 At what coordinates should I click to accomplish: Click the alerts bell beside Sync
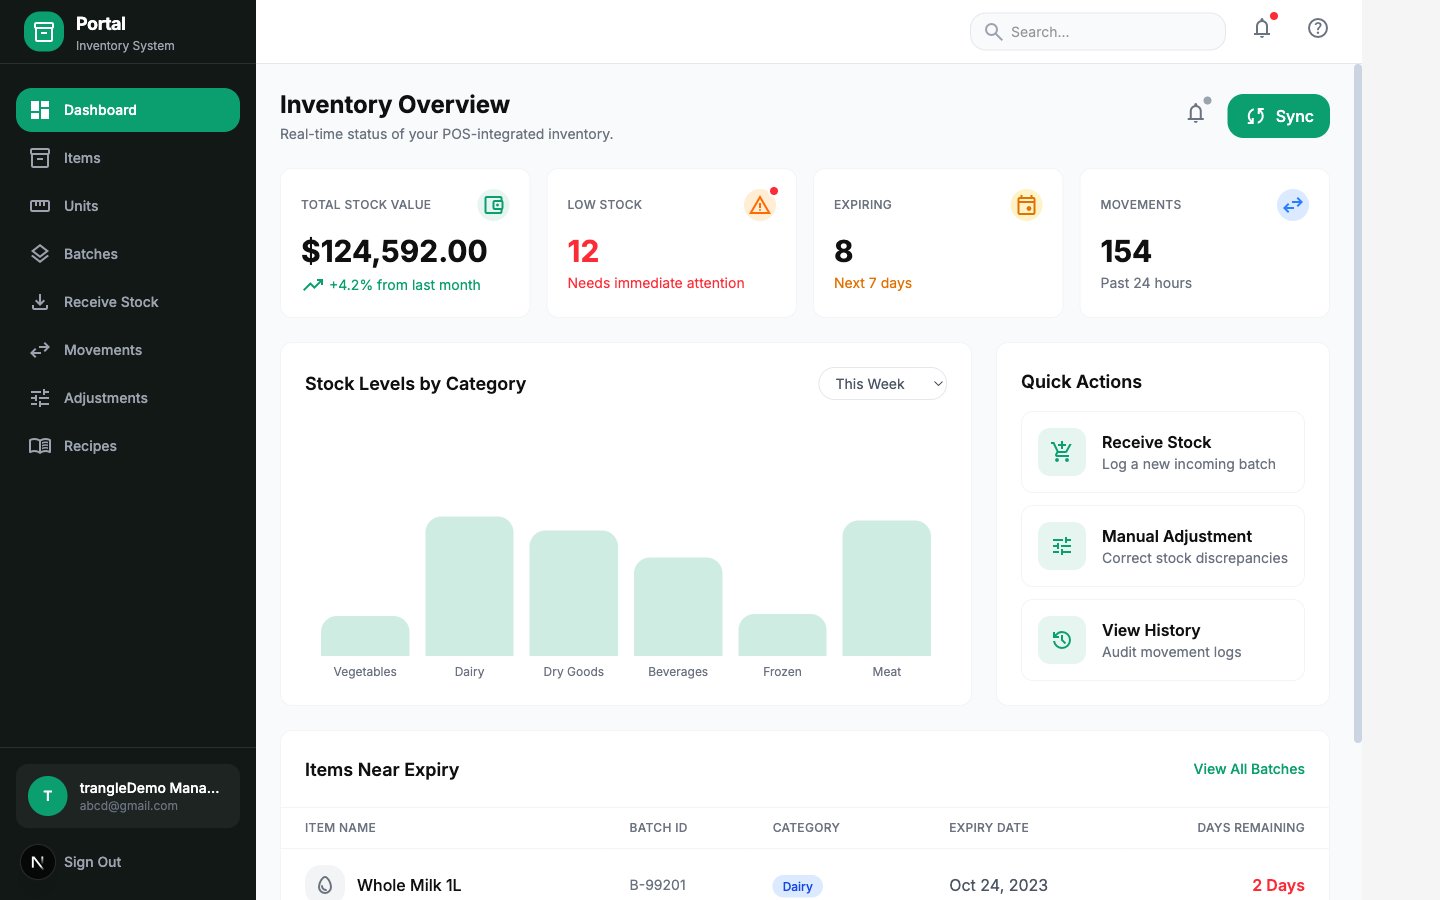pos(1196,113)
